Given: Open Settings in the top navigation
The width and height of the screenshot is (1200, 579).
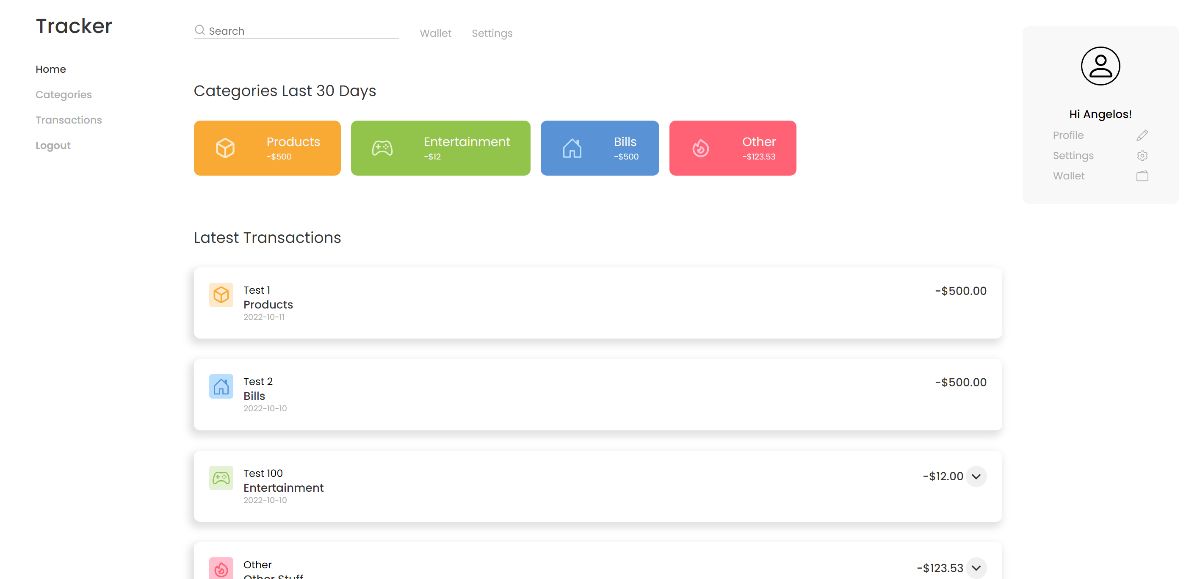Looking at the screenshot, I should point(492,34).
